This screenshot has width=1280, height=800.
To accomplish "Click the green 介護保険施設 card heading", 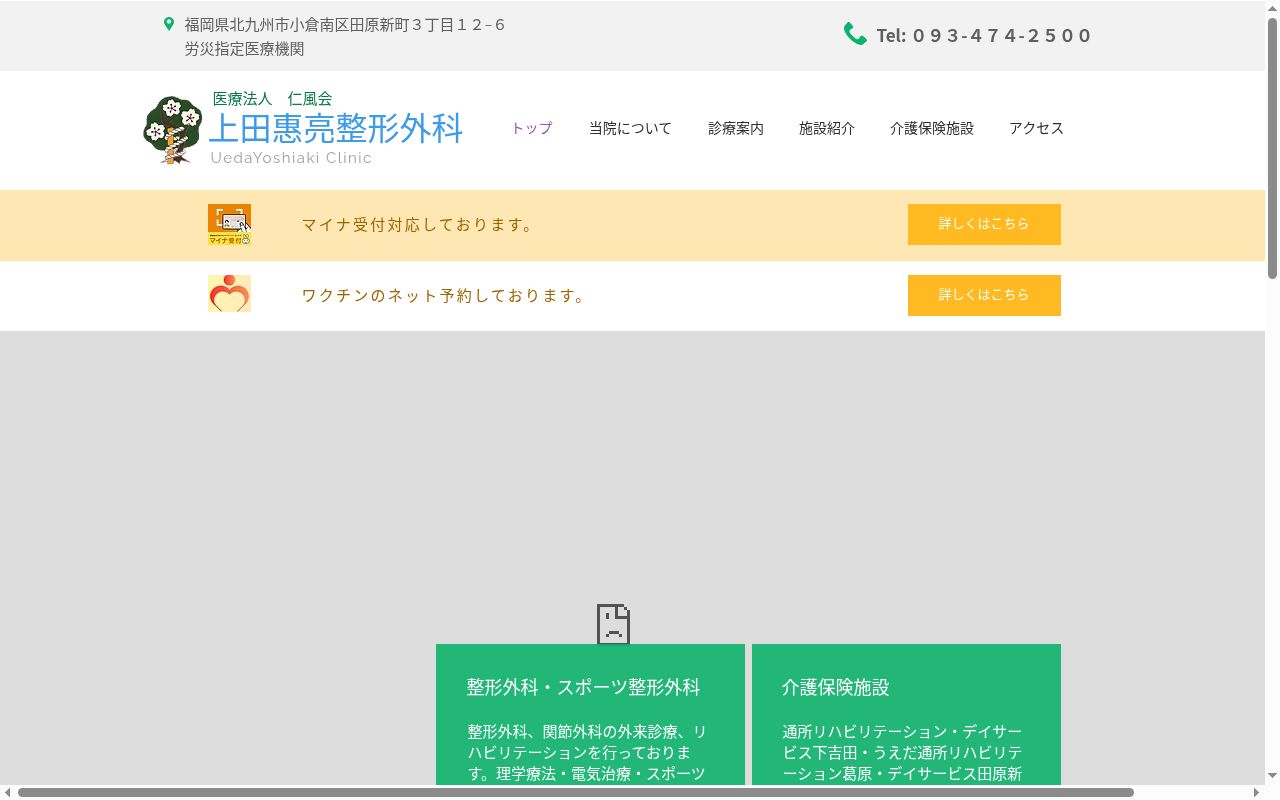I will pos(836,687).
